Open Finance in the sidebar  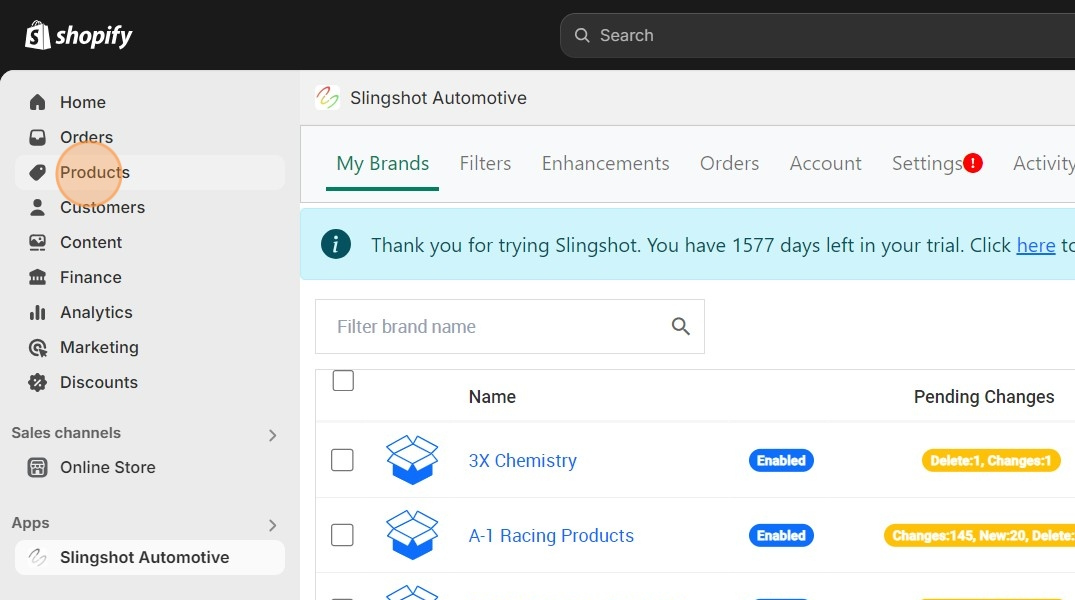[x=149, y=277]
